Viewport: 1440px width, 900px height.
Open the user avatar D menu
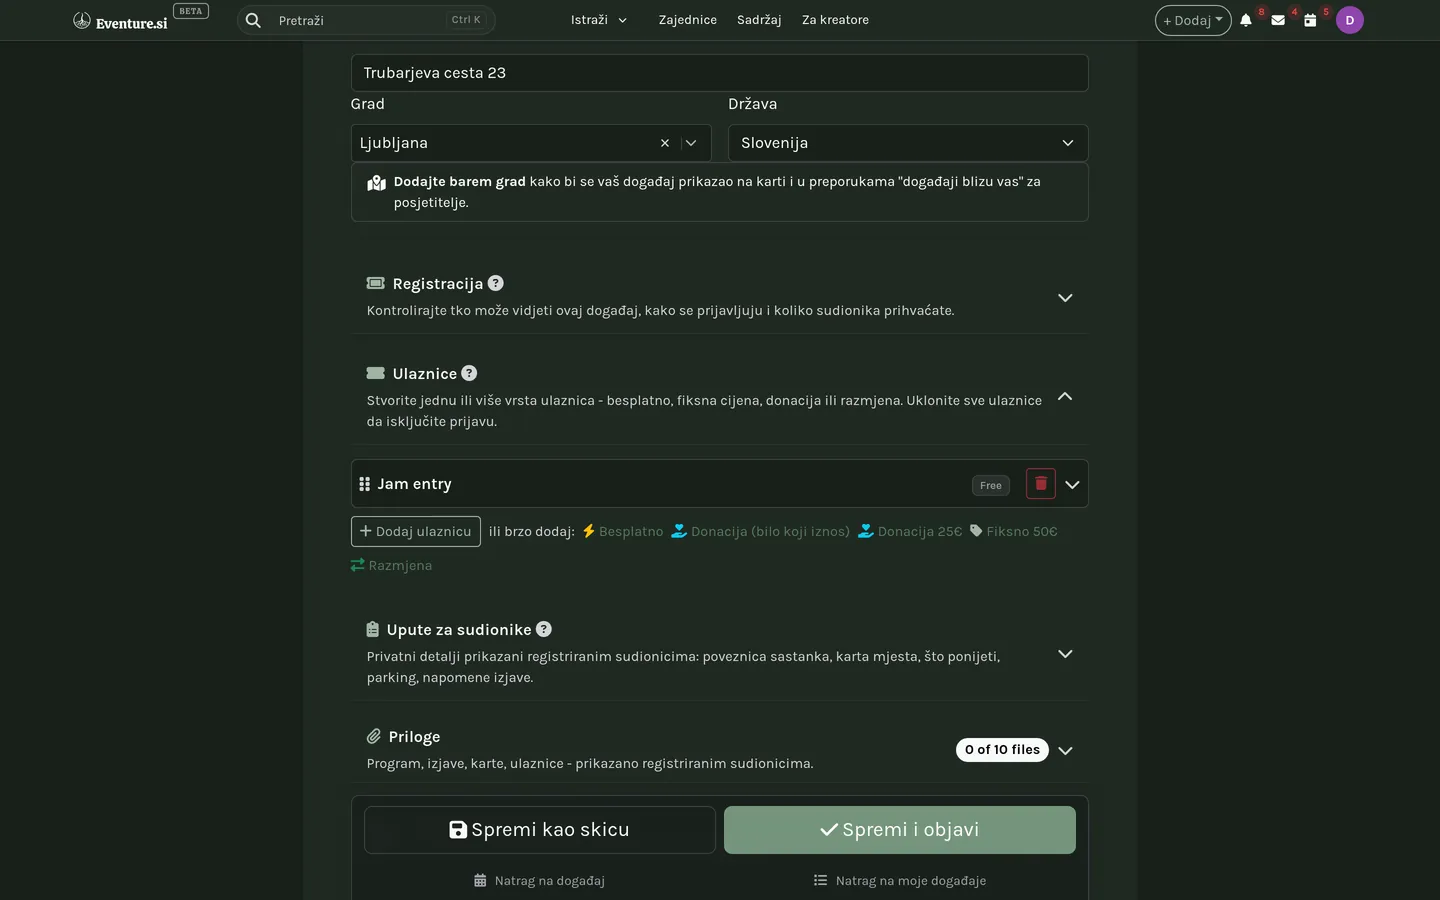(1350, 20)
